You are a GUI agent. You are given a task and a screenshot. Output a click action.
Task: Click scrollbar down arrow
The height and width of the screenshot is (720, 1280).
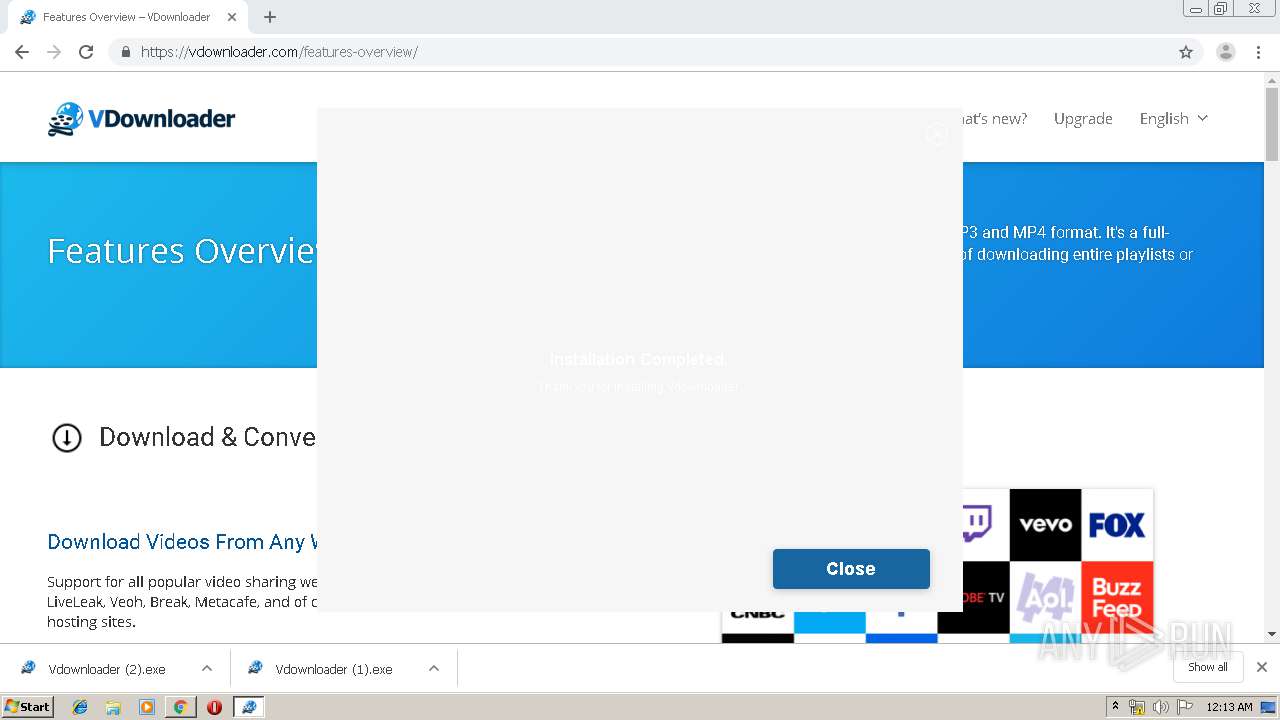(1272, 634)
